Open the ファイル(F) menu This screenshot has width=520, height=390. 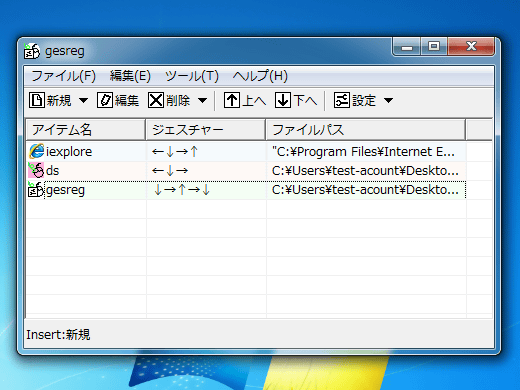pyautogui.click(x=64, y=76)
